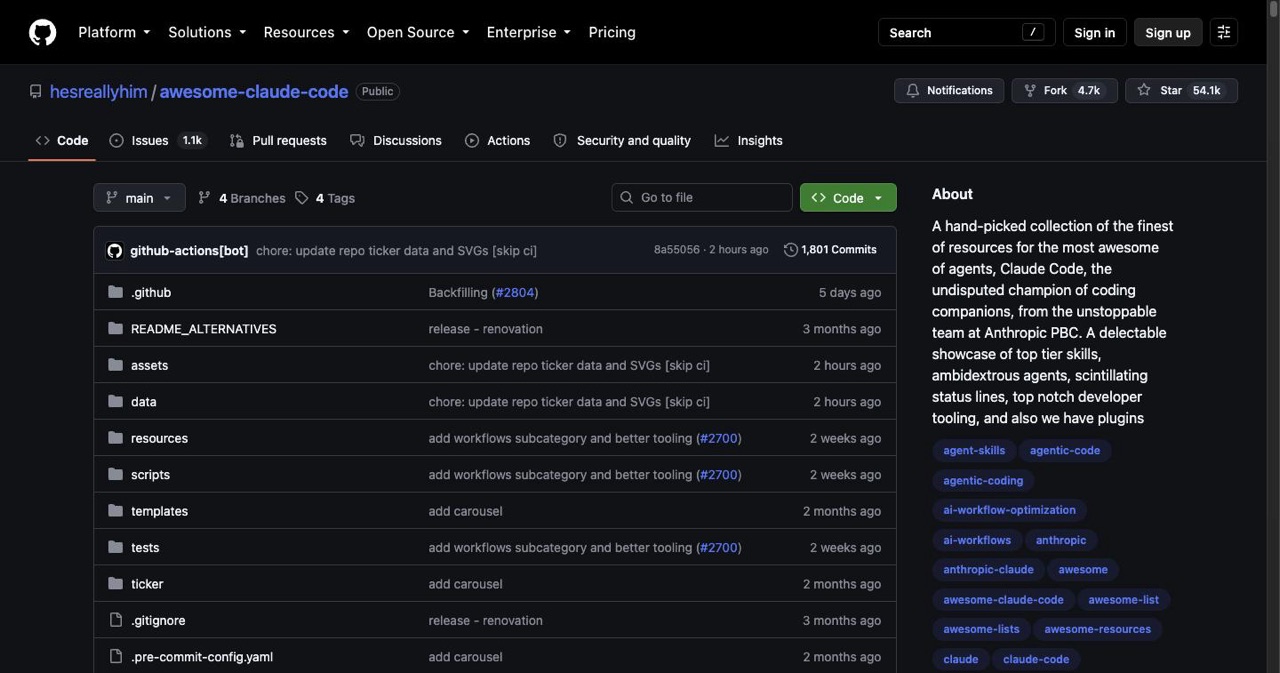This screenshot has width=1280, height=673.
Task: Click the Sign in button
Action: click(x=1094, y=32)
